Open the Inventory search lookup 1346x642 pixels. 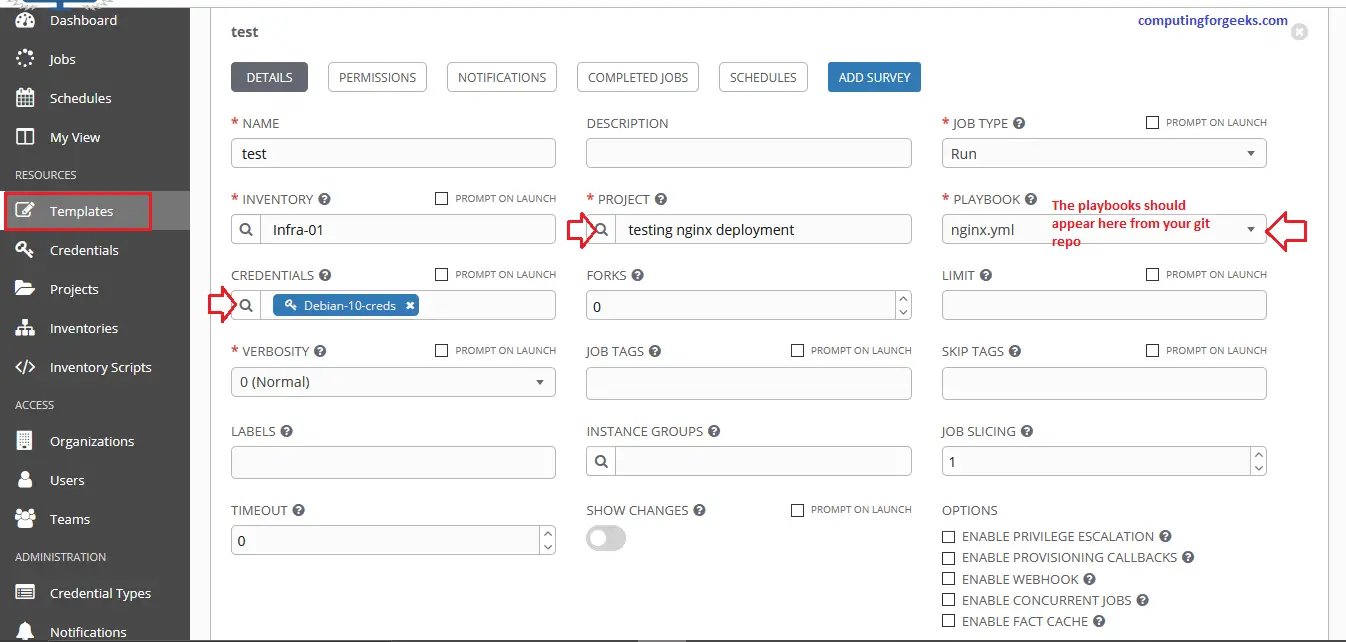coord(245,229)
